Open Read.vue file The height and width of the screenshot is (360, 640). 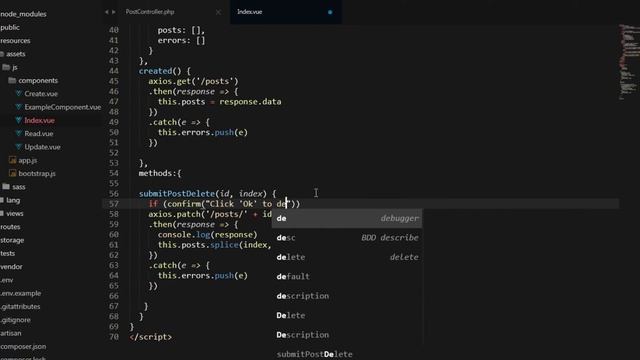pos(38,133)
